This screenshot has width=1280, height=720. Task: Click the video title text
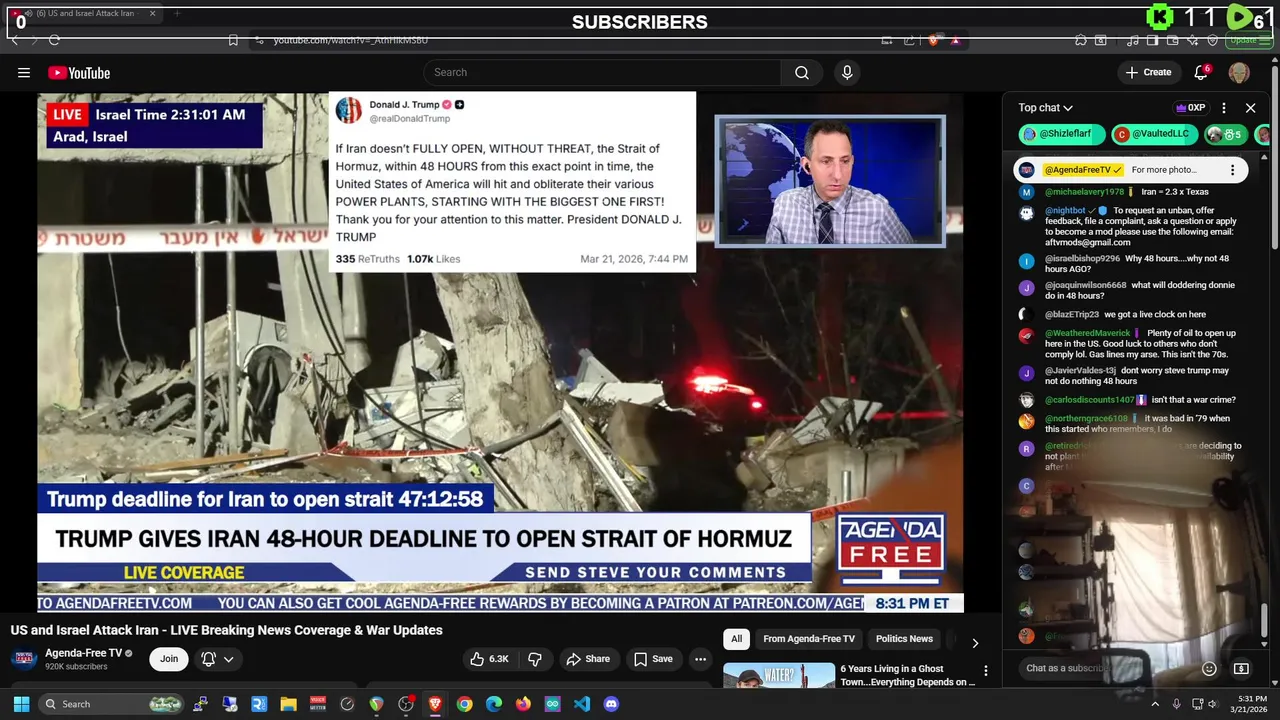coord(227,630)
